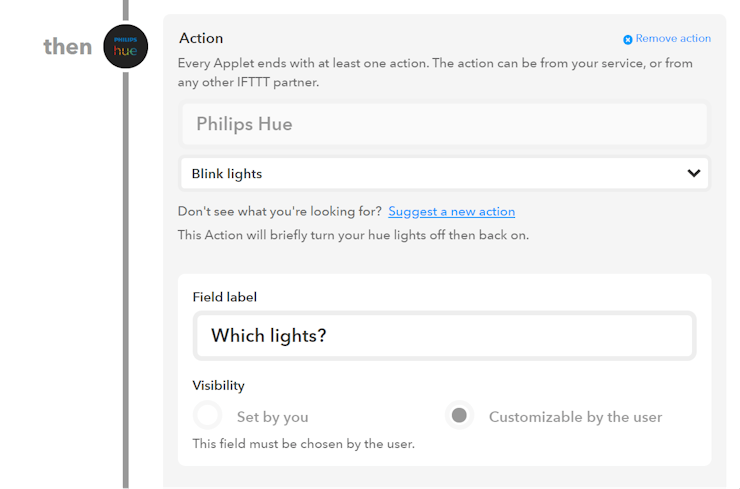Click the Philips Hue service selector field
Image resolution: width=740 pixels, height=489 pixels.
[x=445, y=124]
